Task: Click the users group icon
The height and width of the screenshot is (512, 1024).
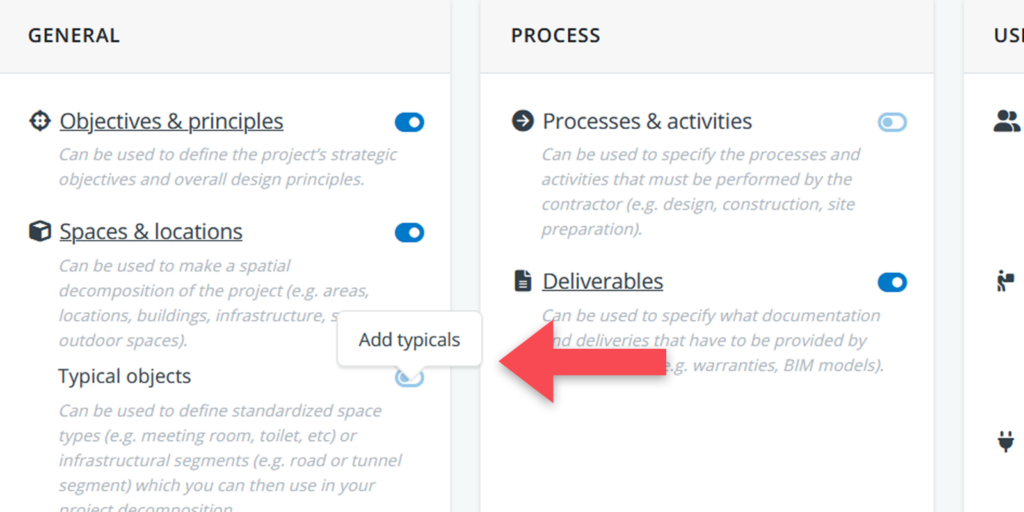Action: coord(1006,122)
